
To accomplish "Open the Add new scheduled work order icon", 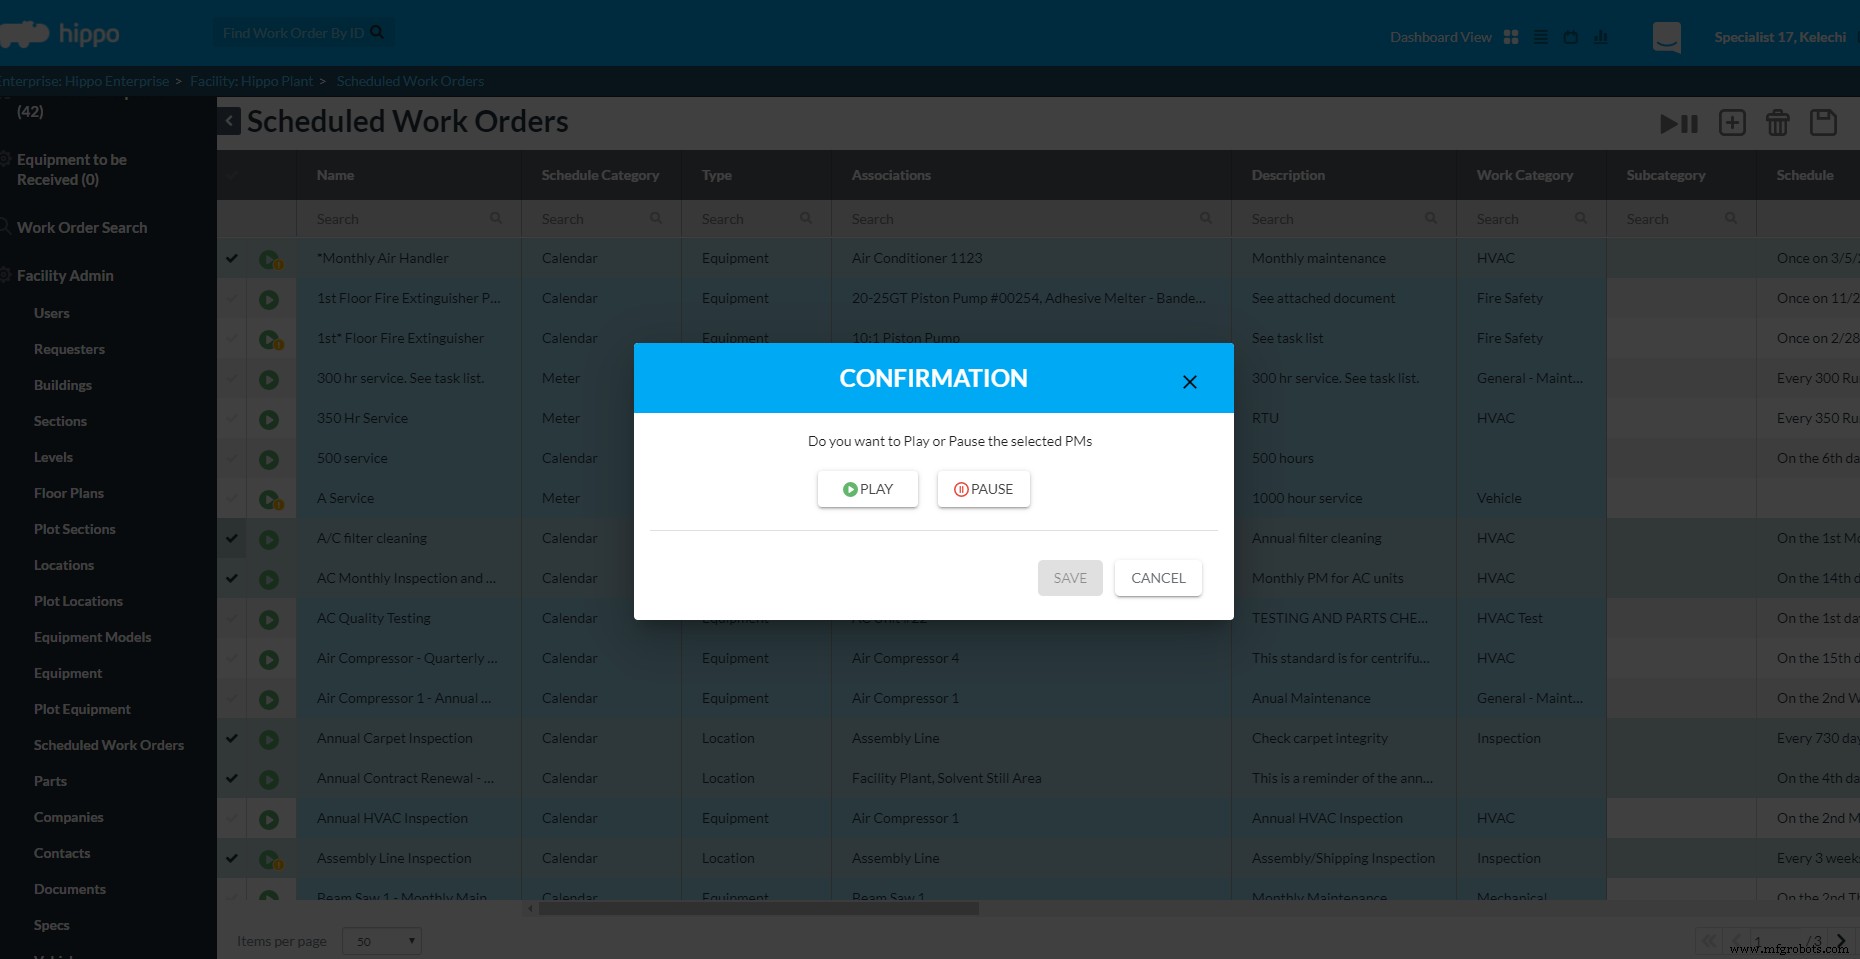I will [x=1731, y=123].
